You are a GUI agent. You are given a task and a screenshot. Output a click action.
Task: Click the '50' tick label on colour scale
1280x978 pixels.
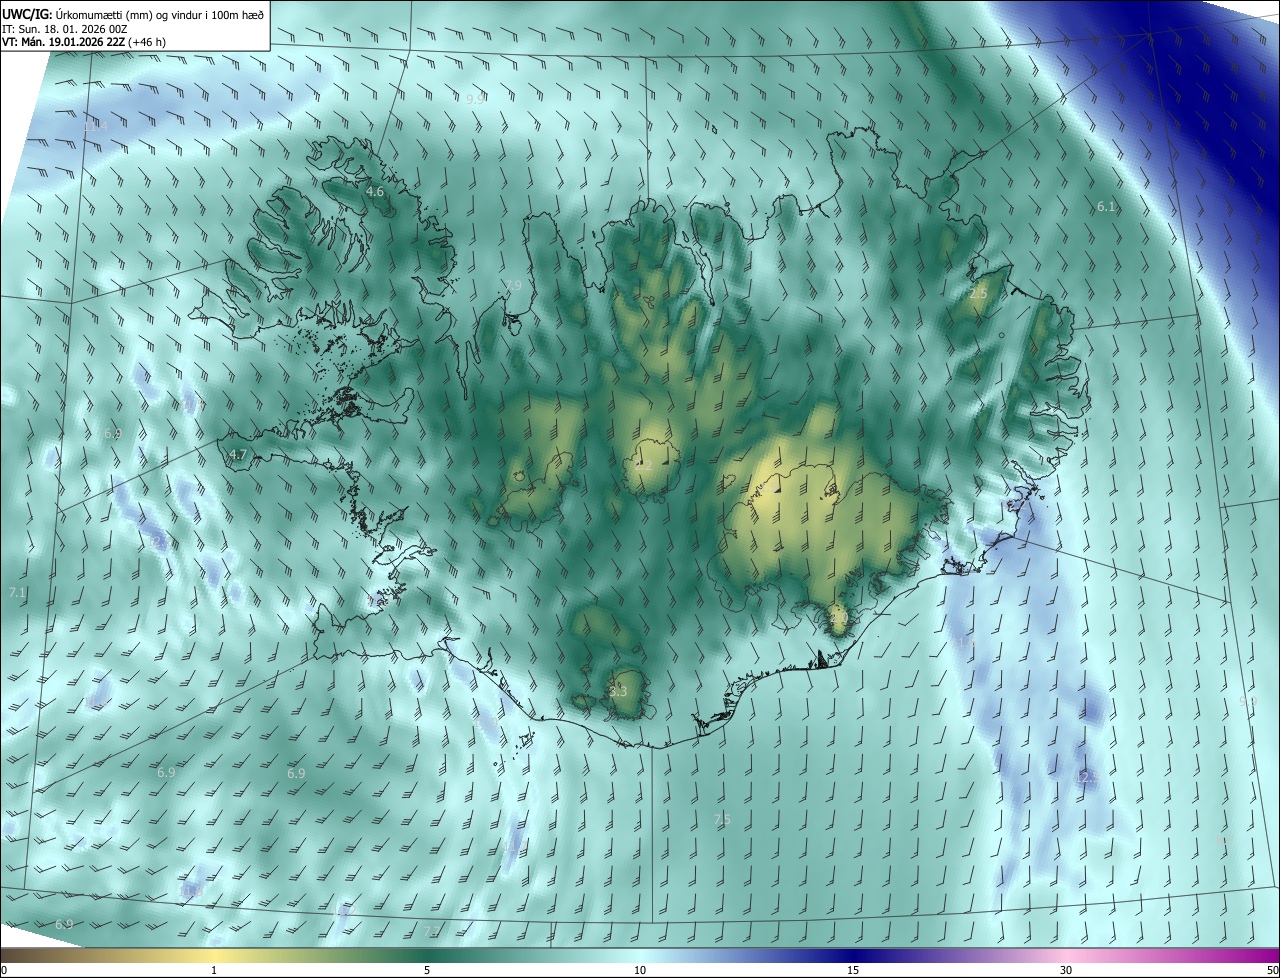point(1272,970)
